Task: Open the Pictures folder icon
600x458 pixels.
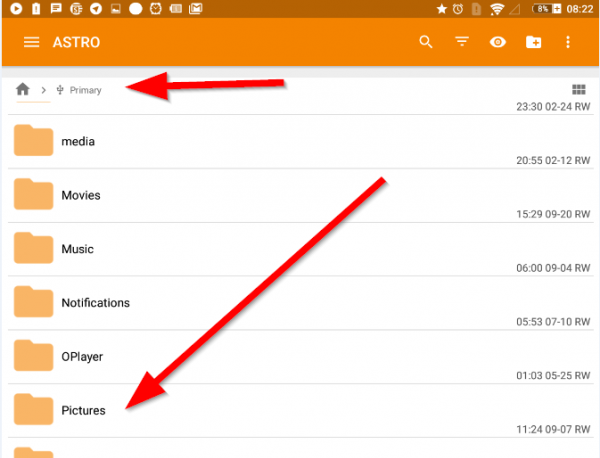Action: tap(33, 409)
